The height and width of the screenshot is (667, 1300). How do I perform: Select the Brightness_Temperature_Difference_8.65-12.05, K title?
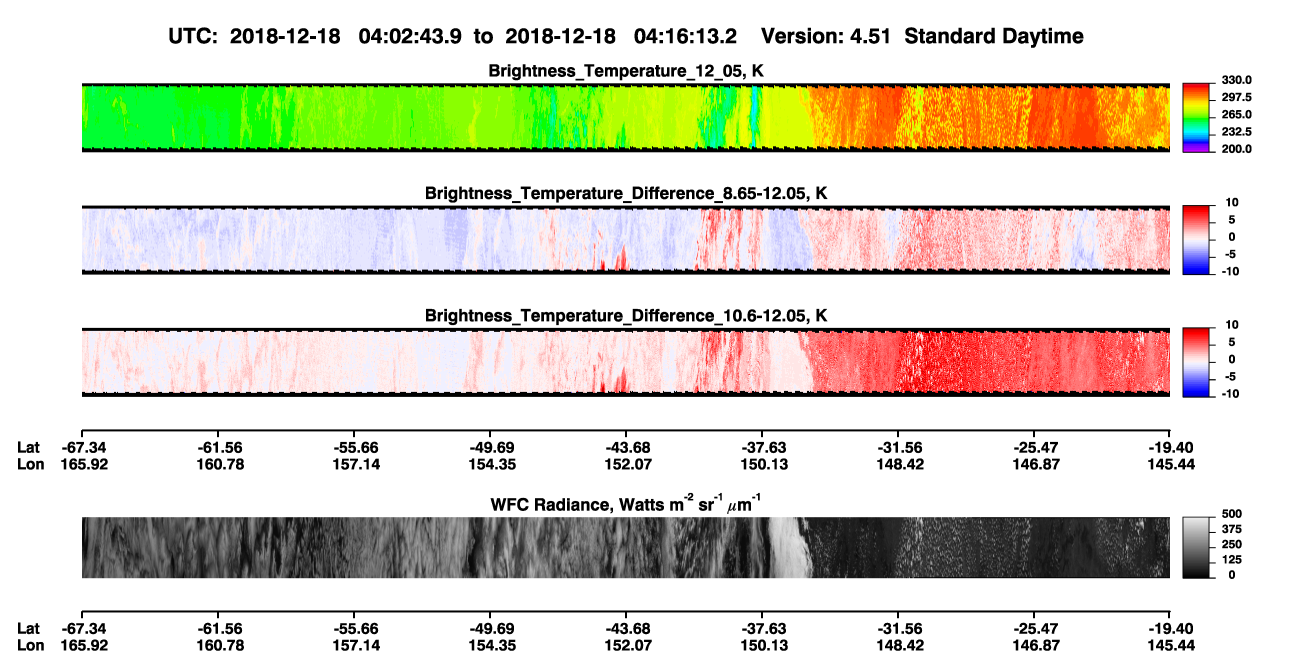[626, 192]
